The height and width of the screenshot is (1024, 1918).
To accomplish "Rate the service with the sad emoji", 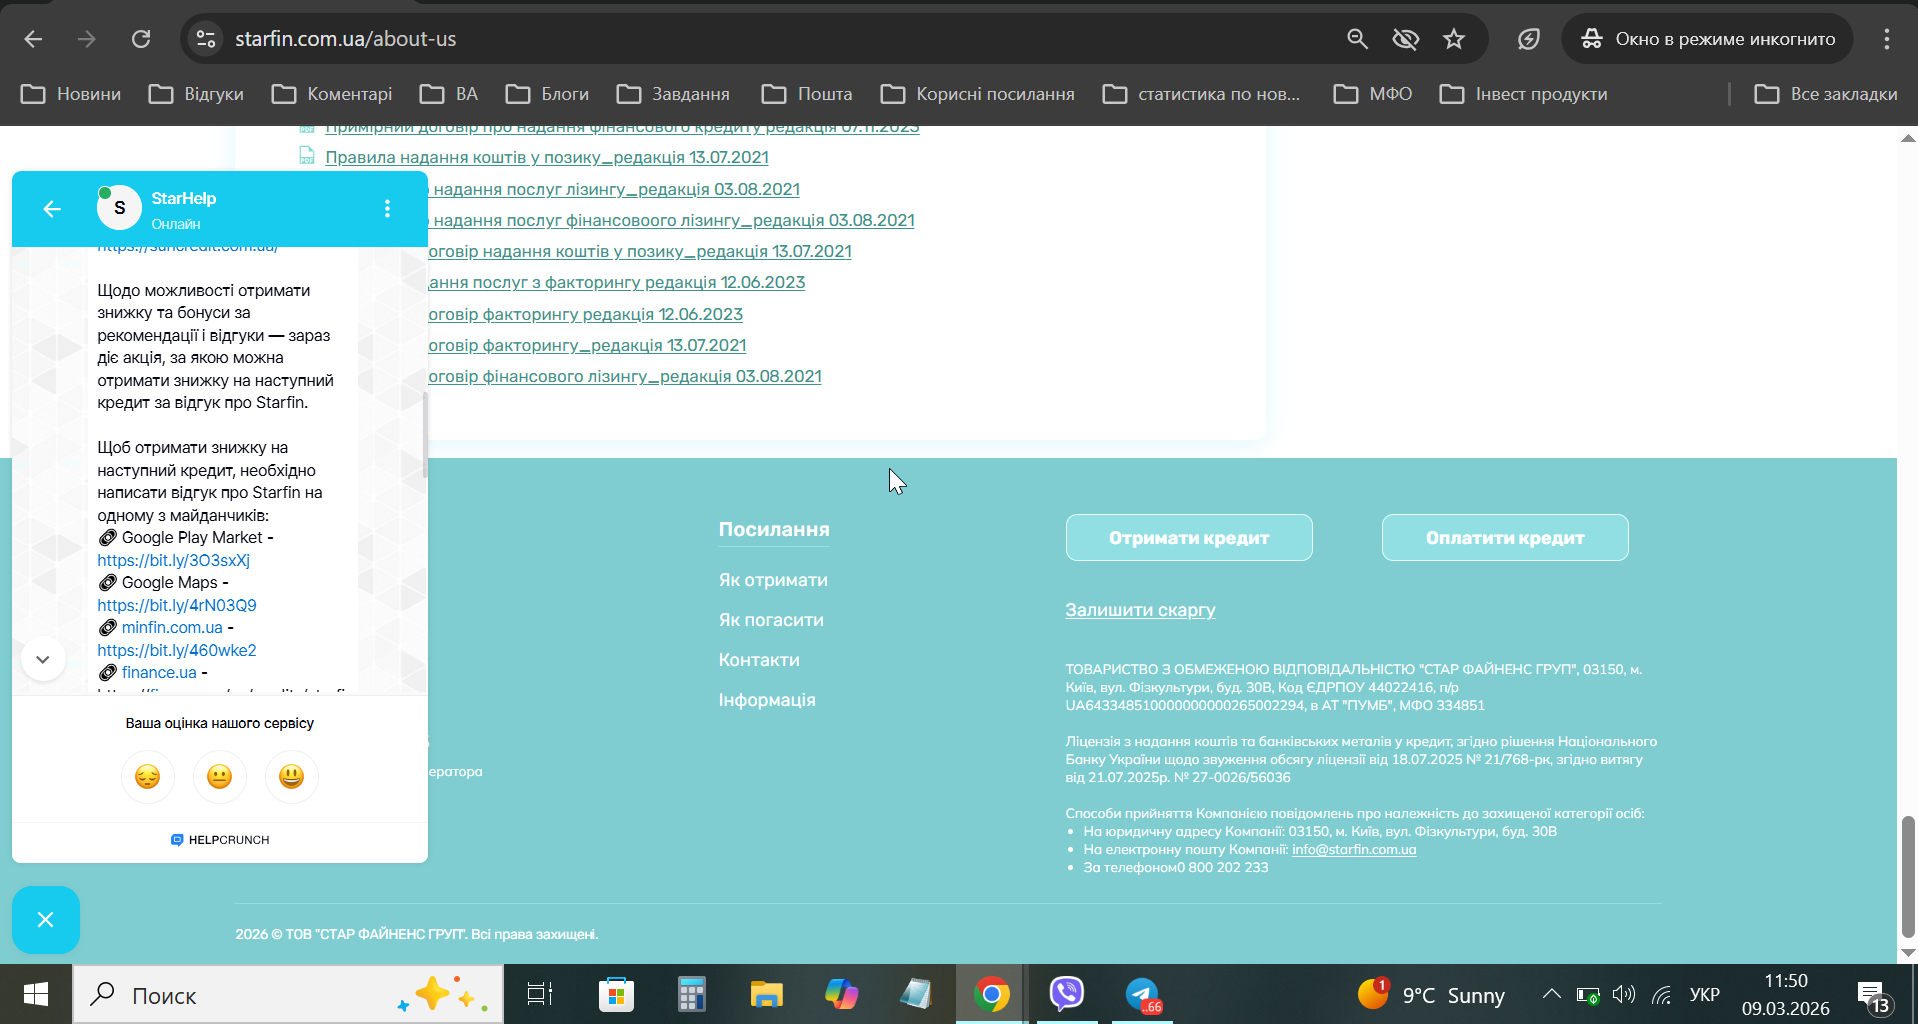I will point(147,776).
